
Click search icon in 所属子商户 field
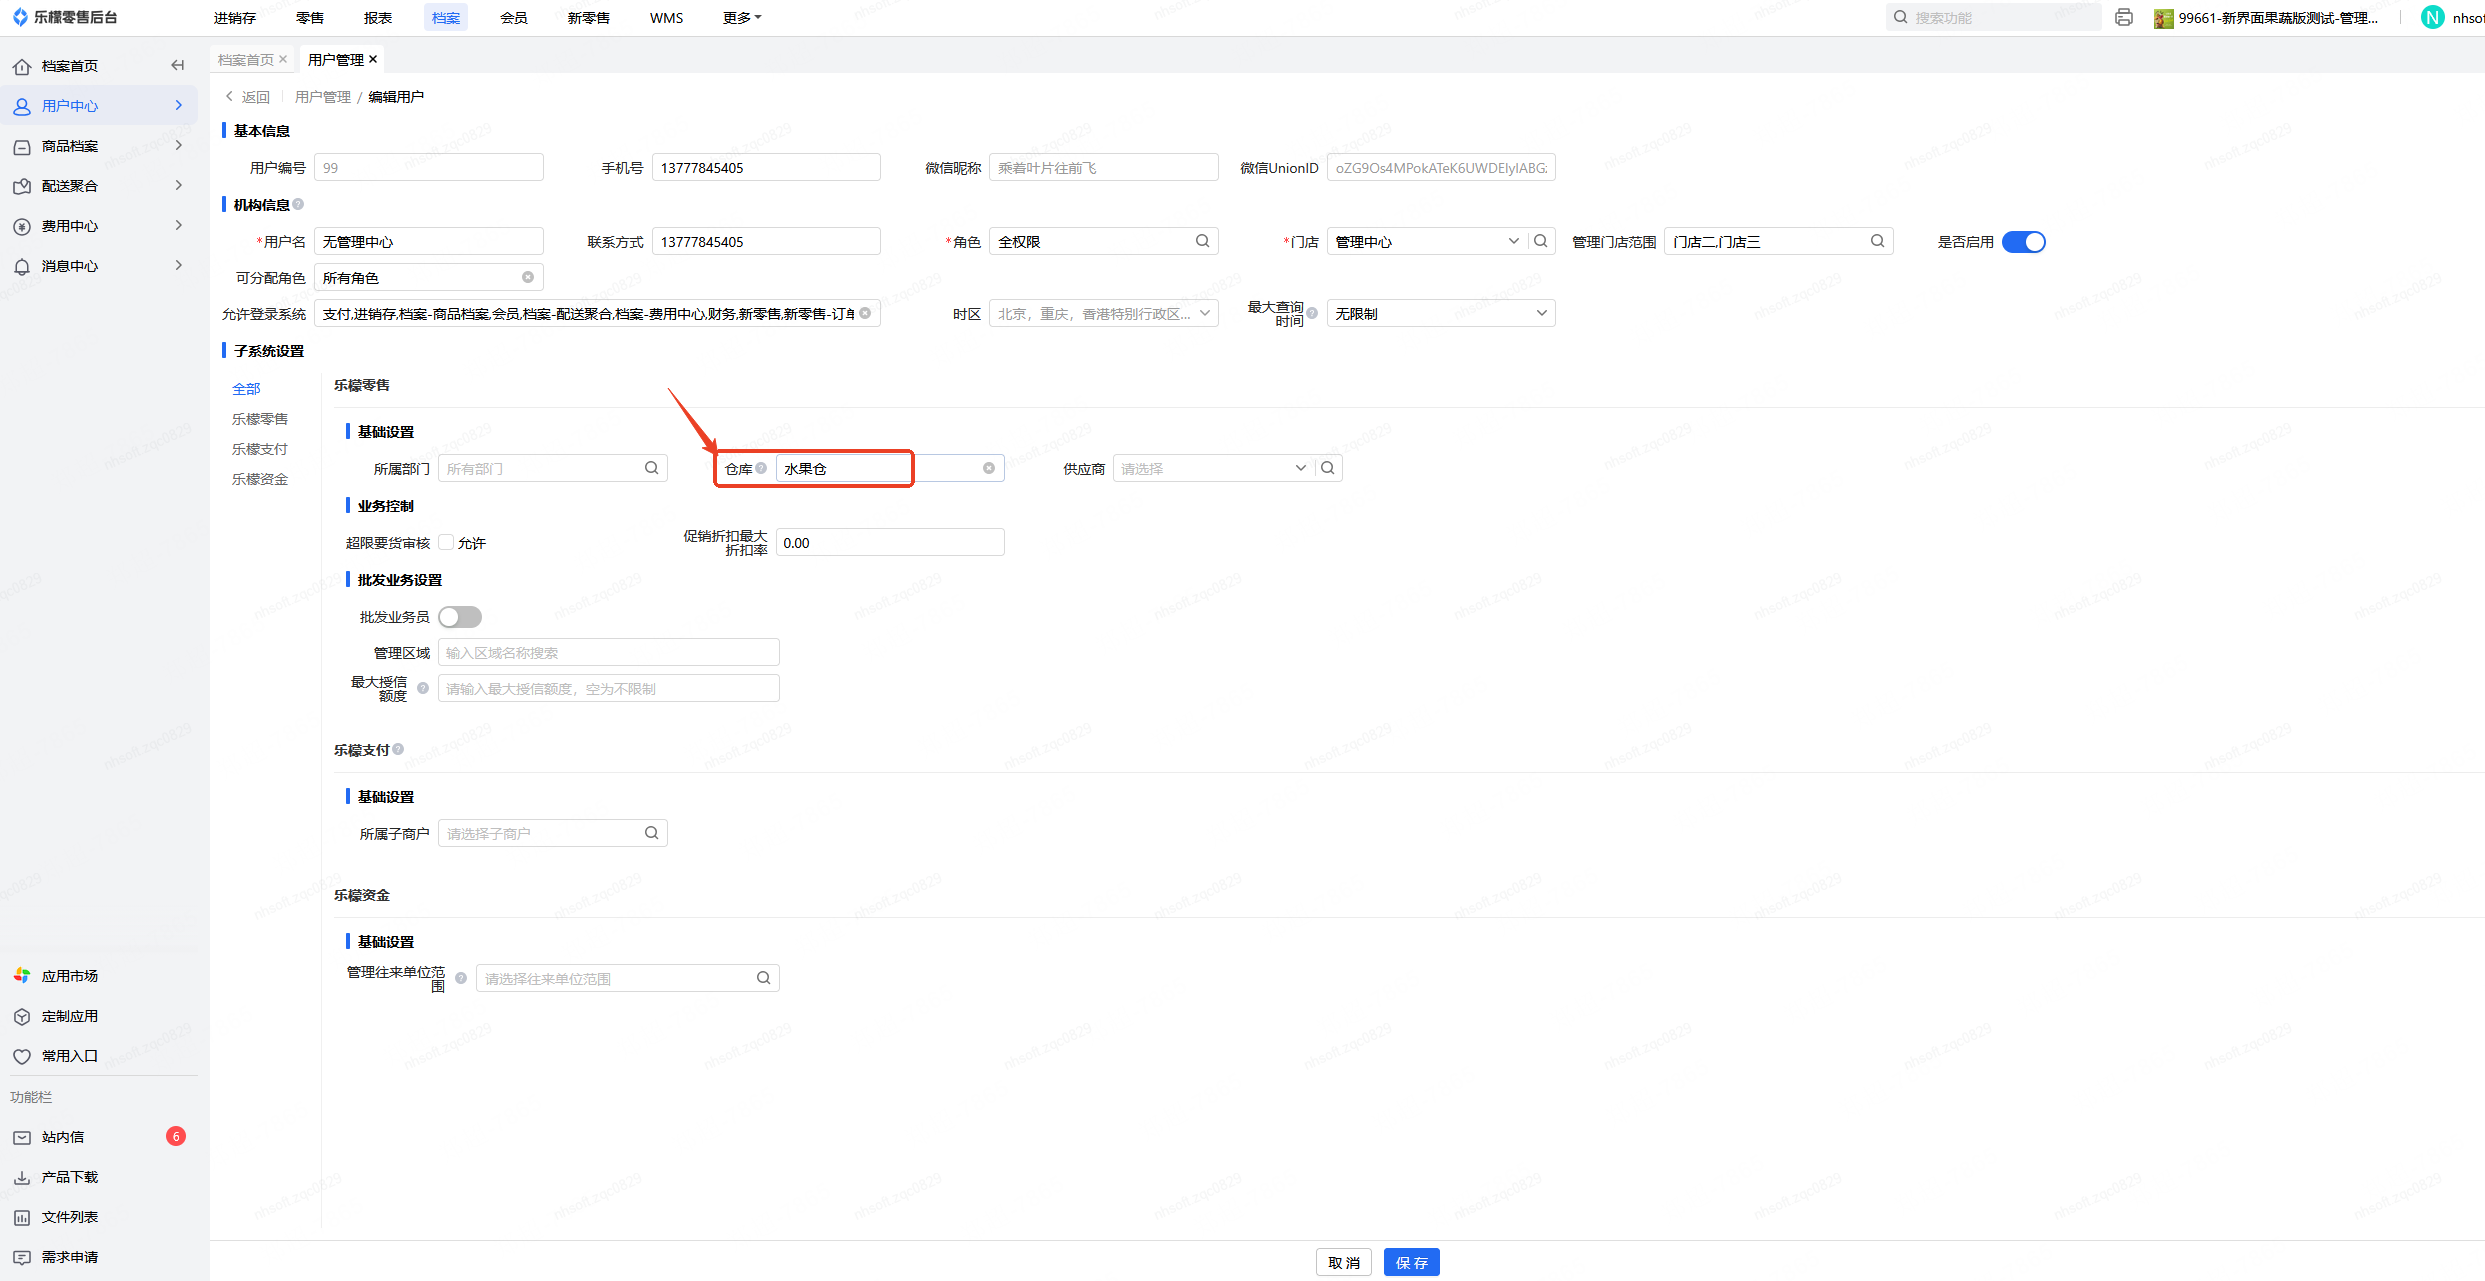651,833
